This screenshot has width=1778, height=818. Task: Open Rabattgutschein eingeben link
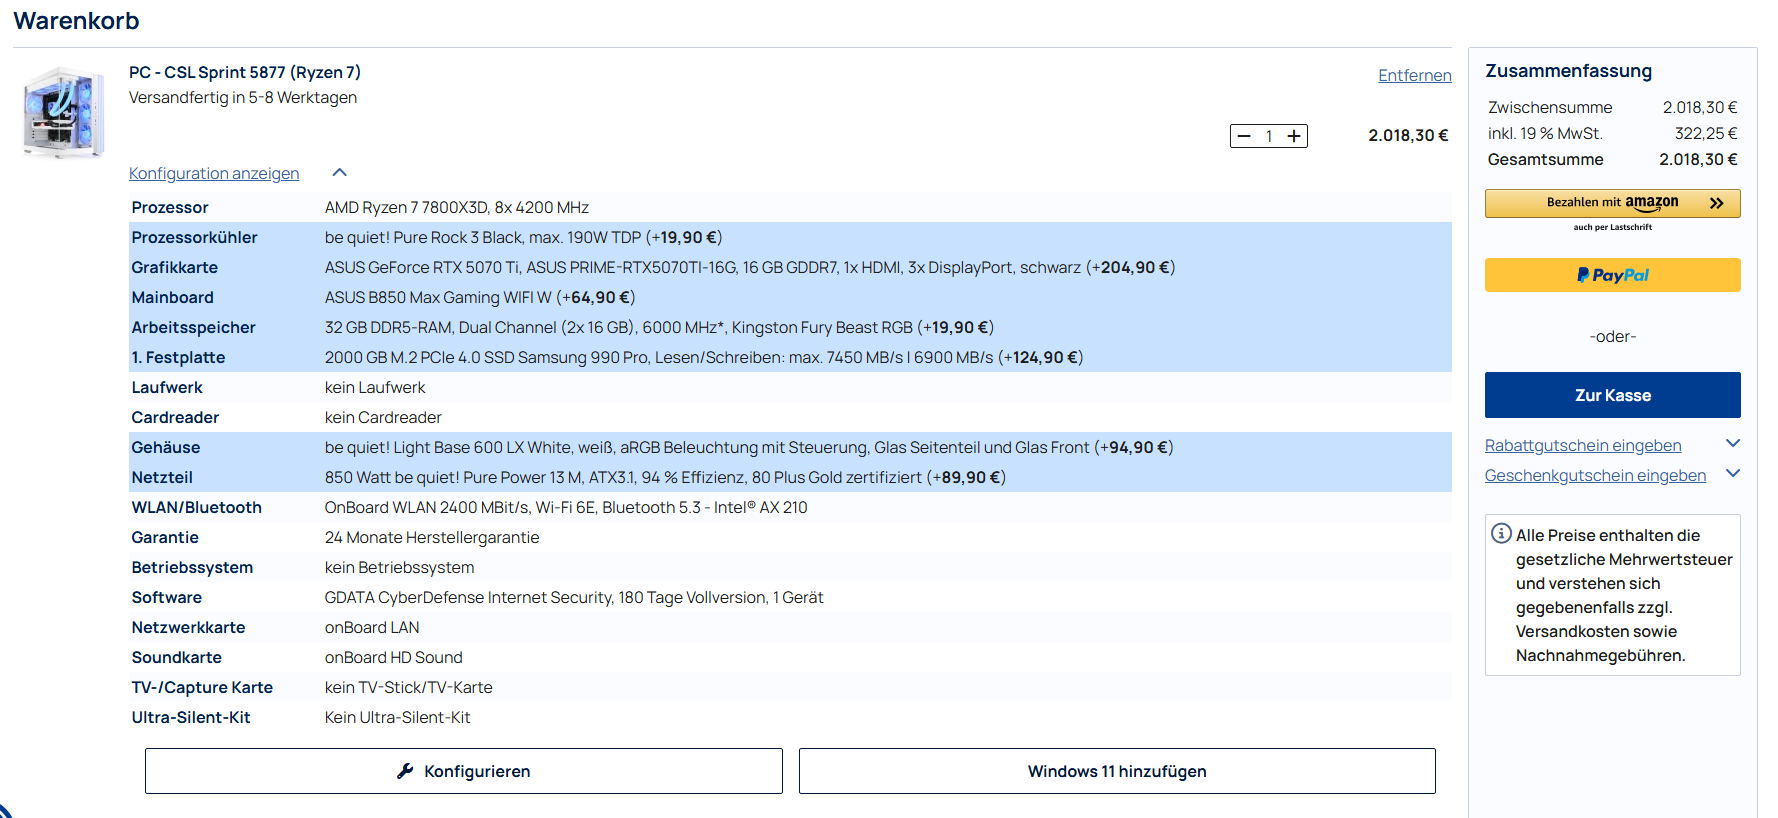(x=1583, y=445)
